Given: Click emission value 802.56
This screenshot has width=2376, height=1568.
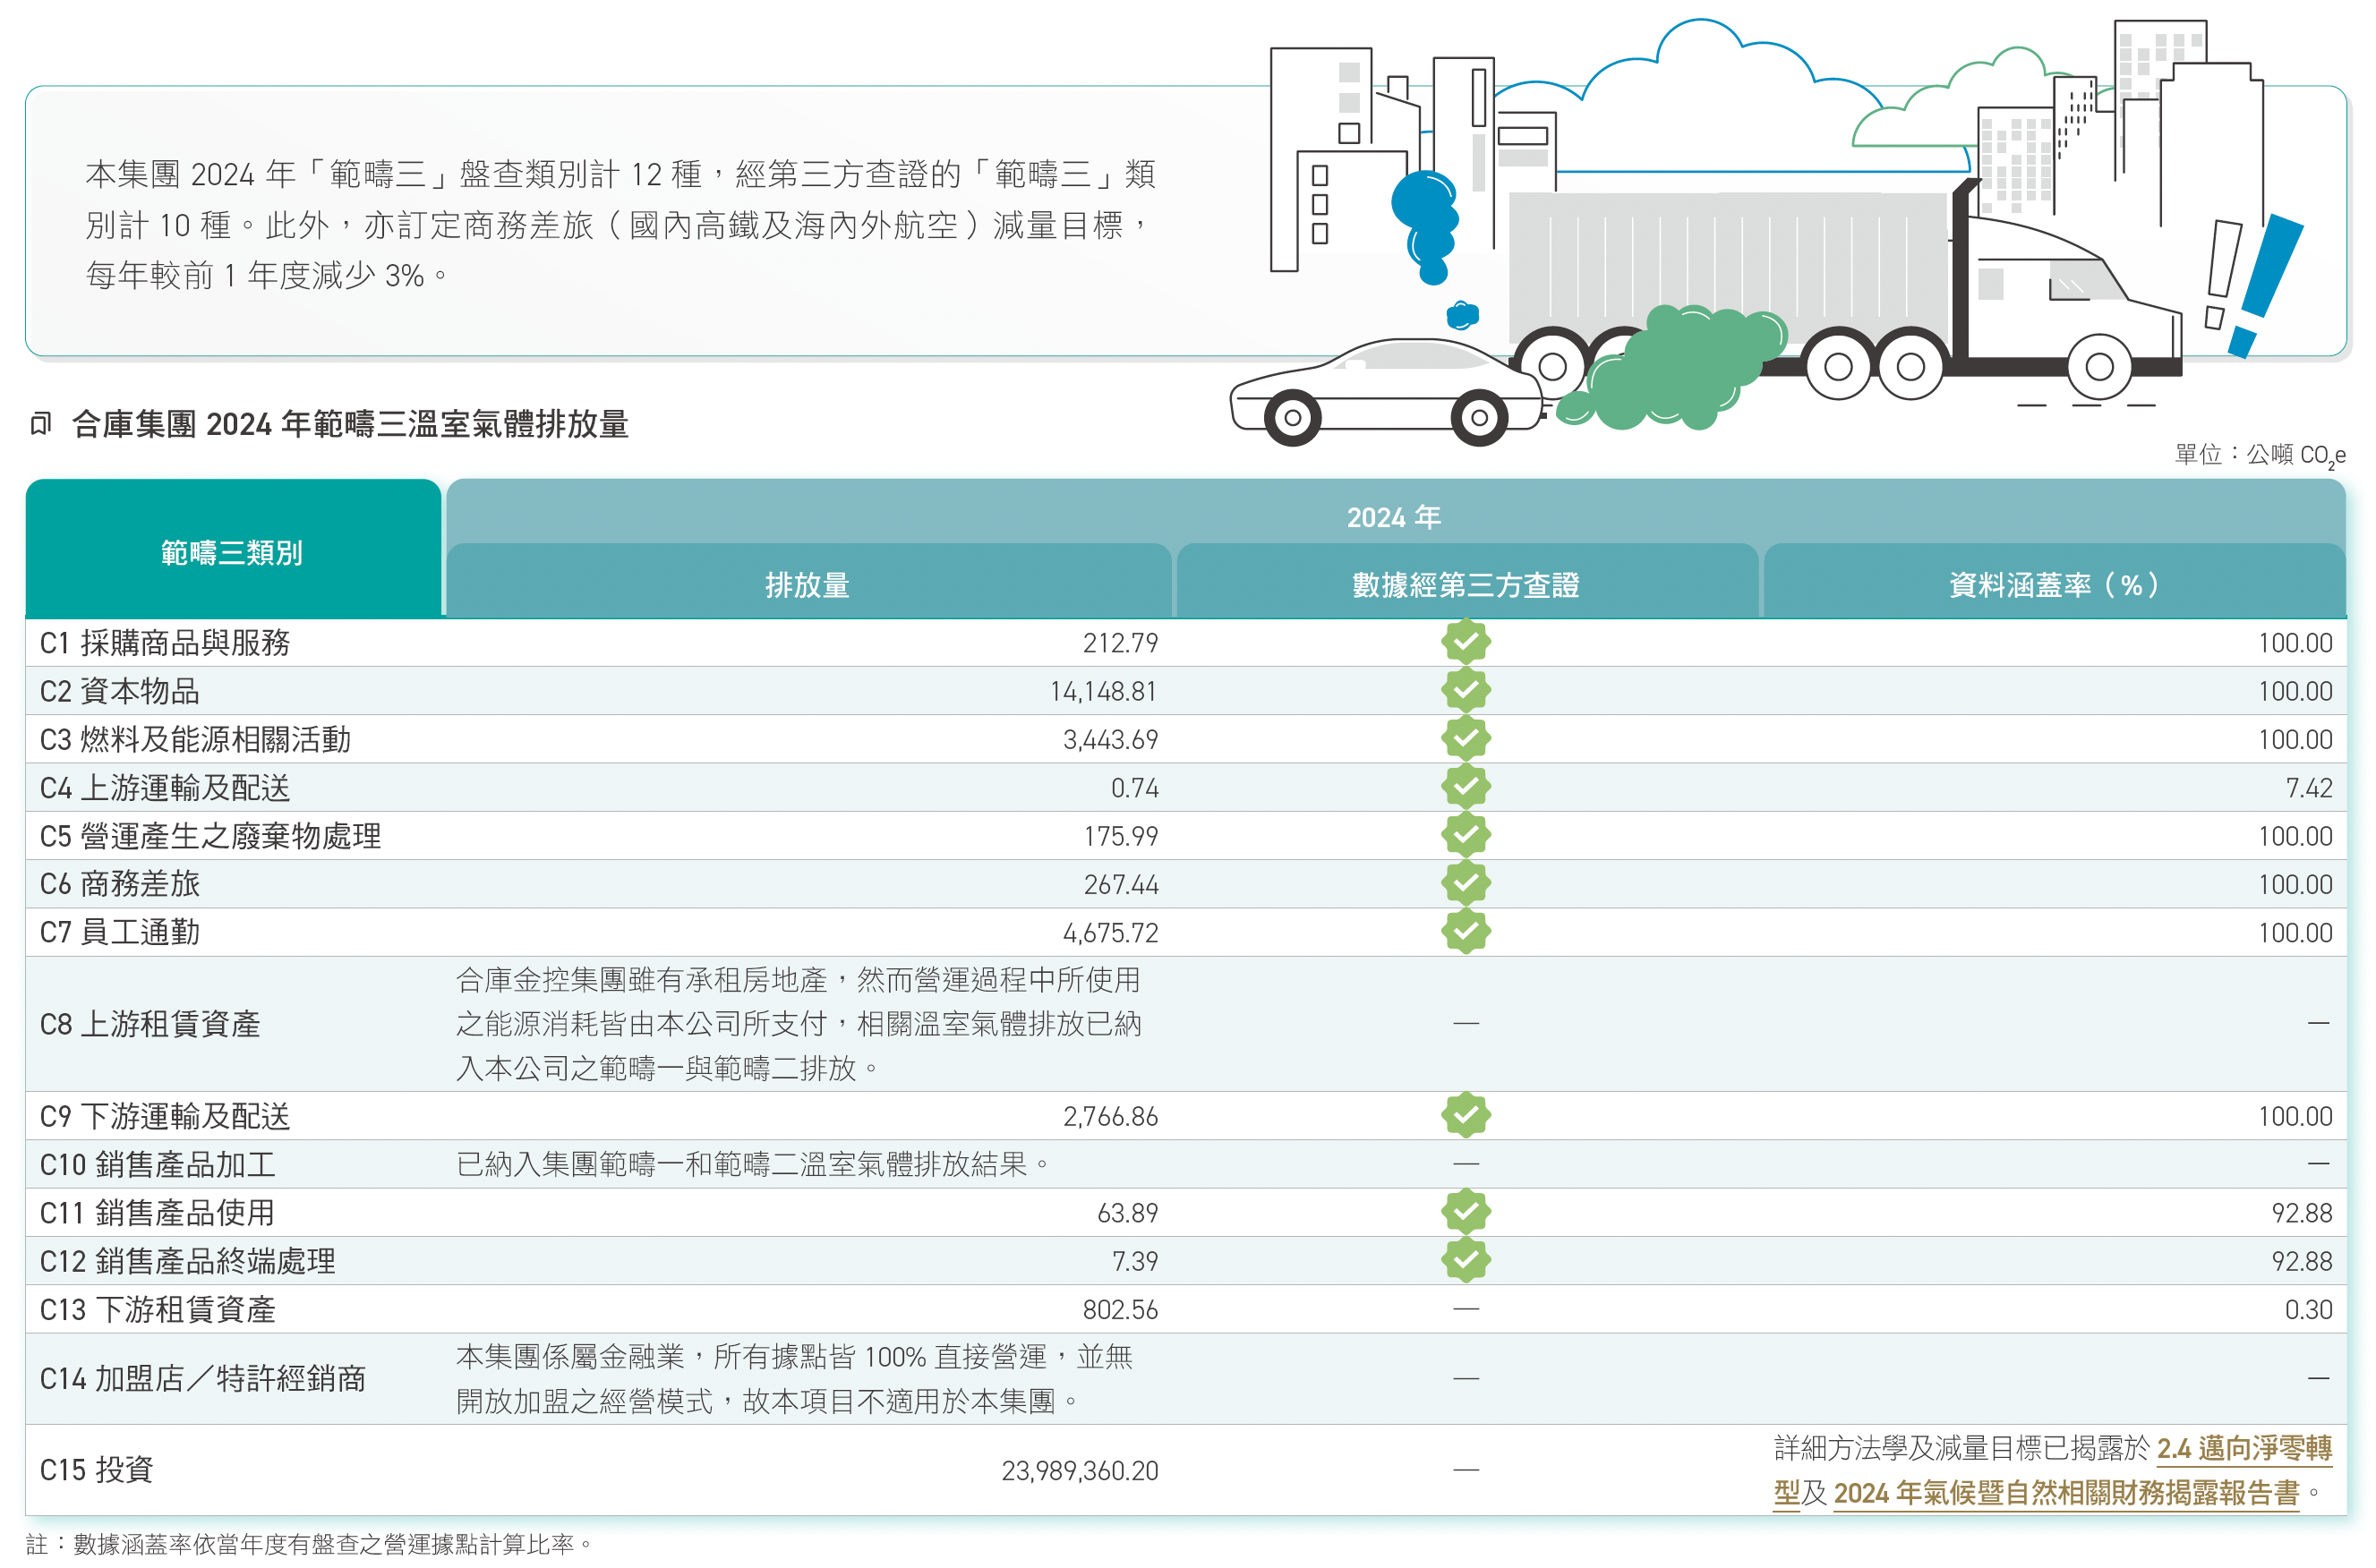Looking at the screenshot, I should click(1120, 1309).
